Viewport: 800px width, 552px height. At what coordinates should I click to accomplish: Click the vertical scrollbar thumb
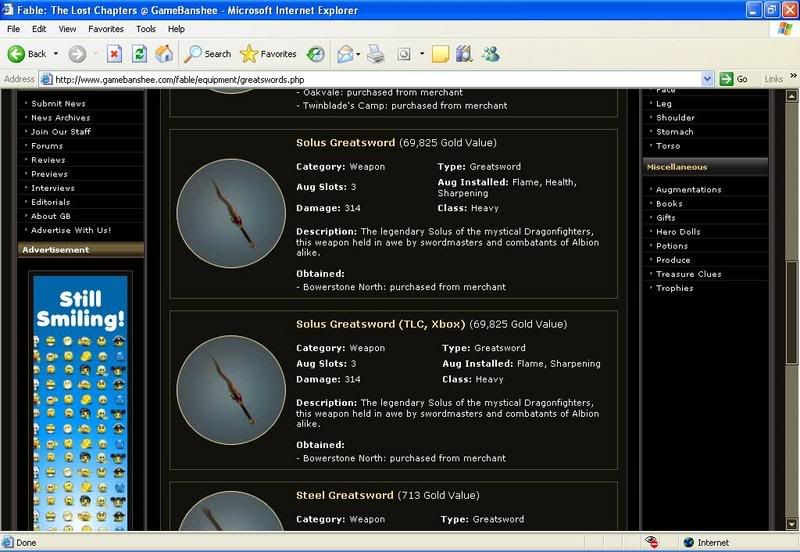coord(791,312)
